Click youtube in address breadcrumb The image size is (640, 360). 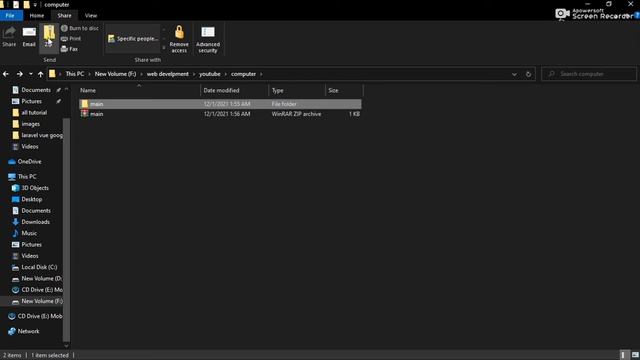click(x=210, y=74)
